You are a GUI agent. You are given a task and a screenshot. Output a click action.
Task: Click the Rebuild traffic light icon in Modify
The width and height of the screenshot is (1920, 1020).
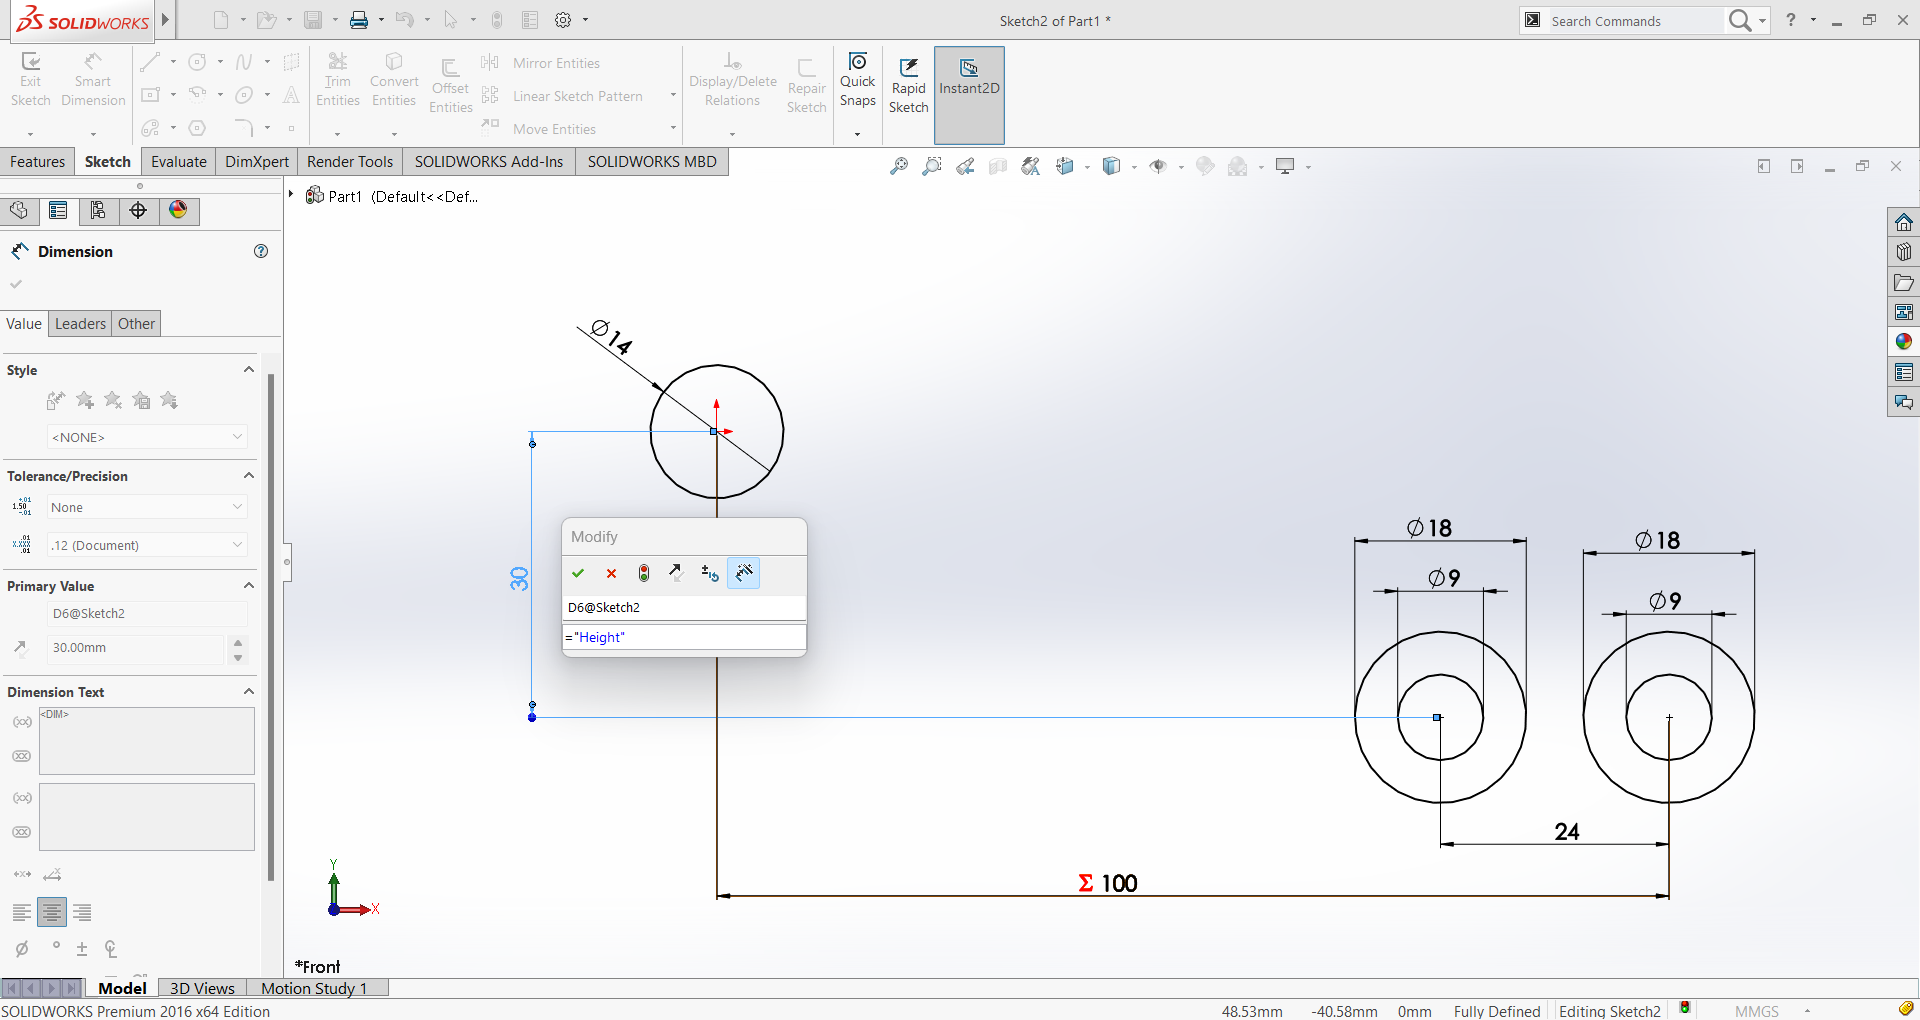coord(644,573)
